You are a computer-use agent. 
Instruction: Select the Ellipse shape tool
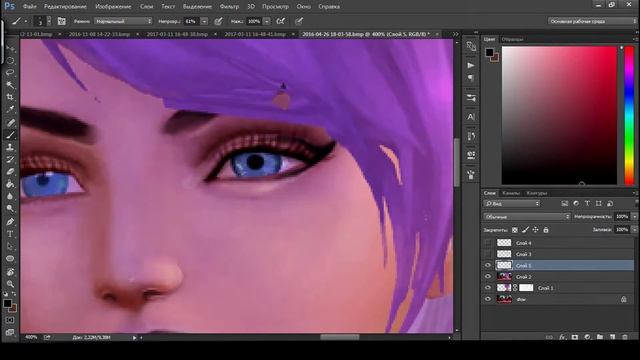[x=10, y=259]
